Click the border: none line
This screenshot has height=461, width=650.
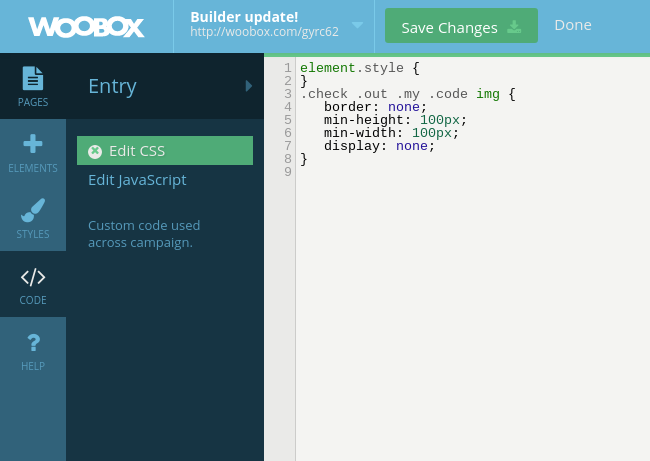(375, 107)
